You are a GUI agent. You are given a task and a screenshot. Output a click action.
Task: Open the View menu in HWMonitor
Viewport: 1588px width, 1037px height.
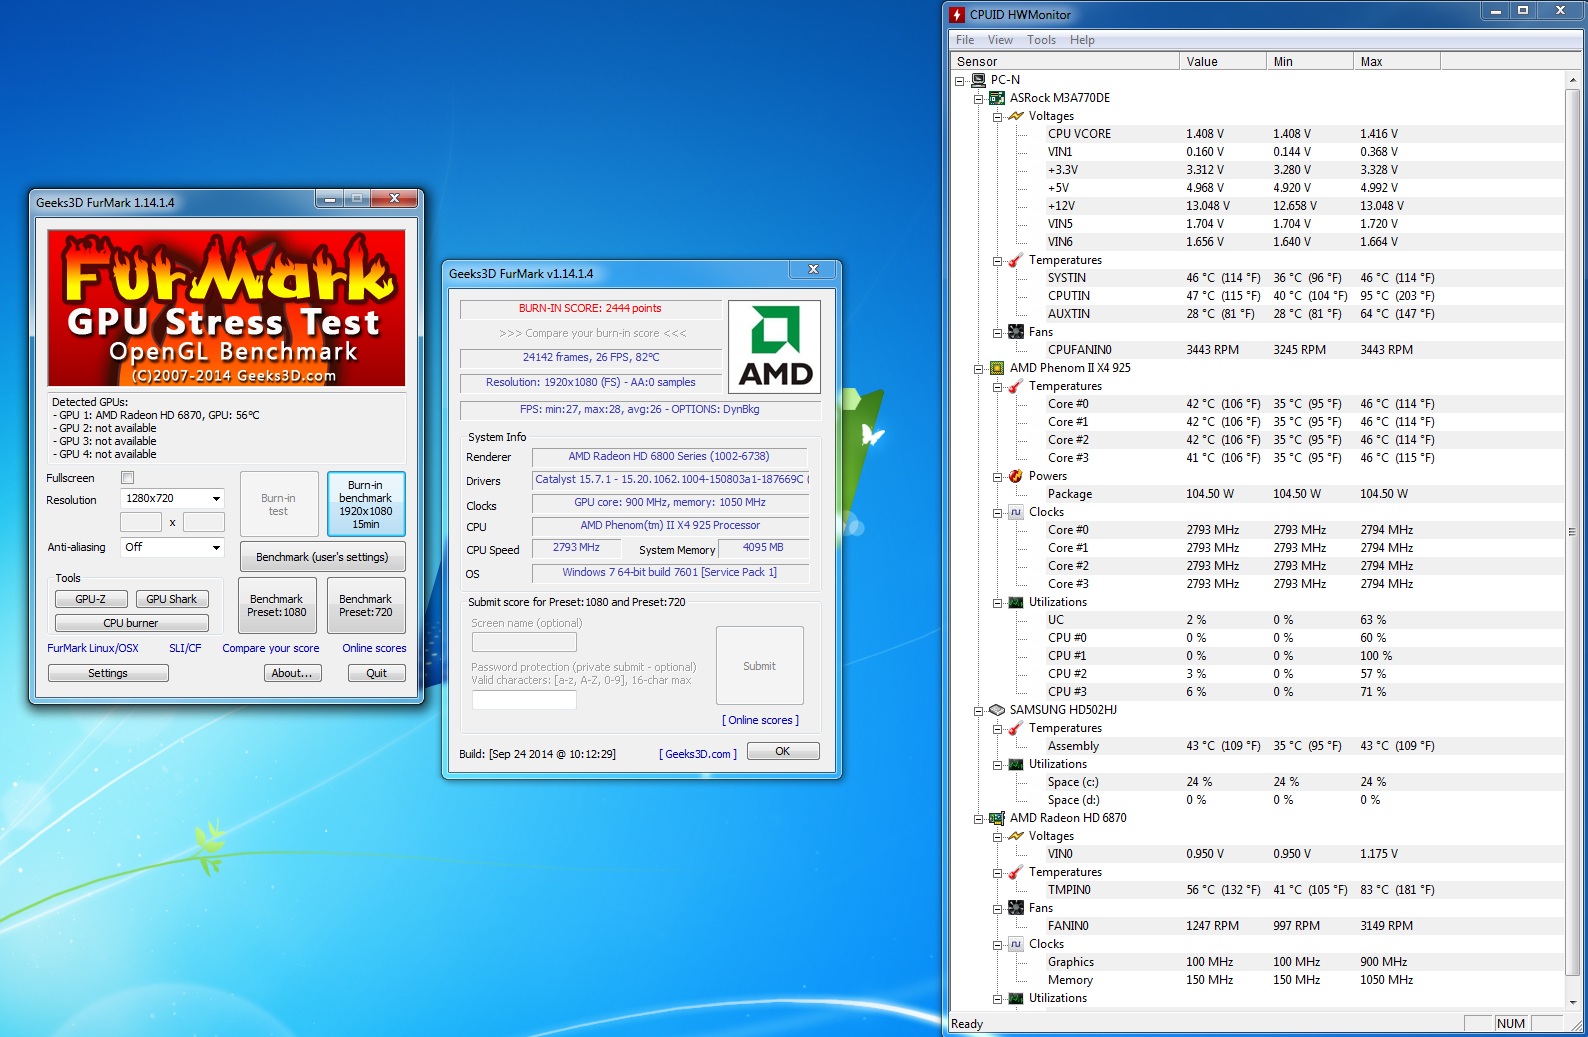click(1000, 40)
